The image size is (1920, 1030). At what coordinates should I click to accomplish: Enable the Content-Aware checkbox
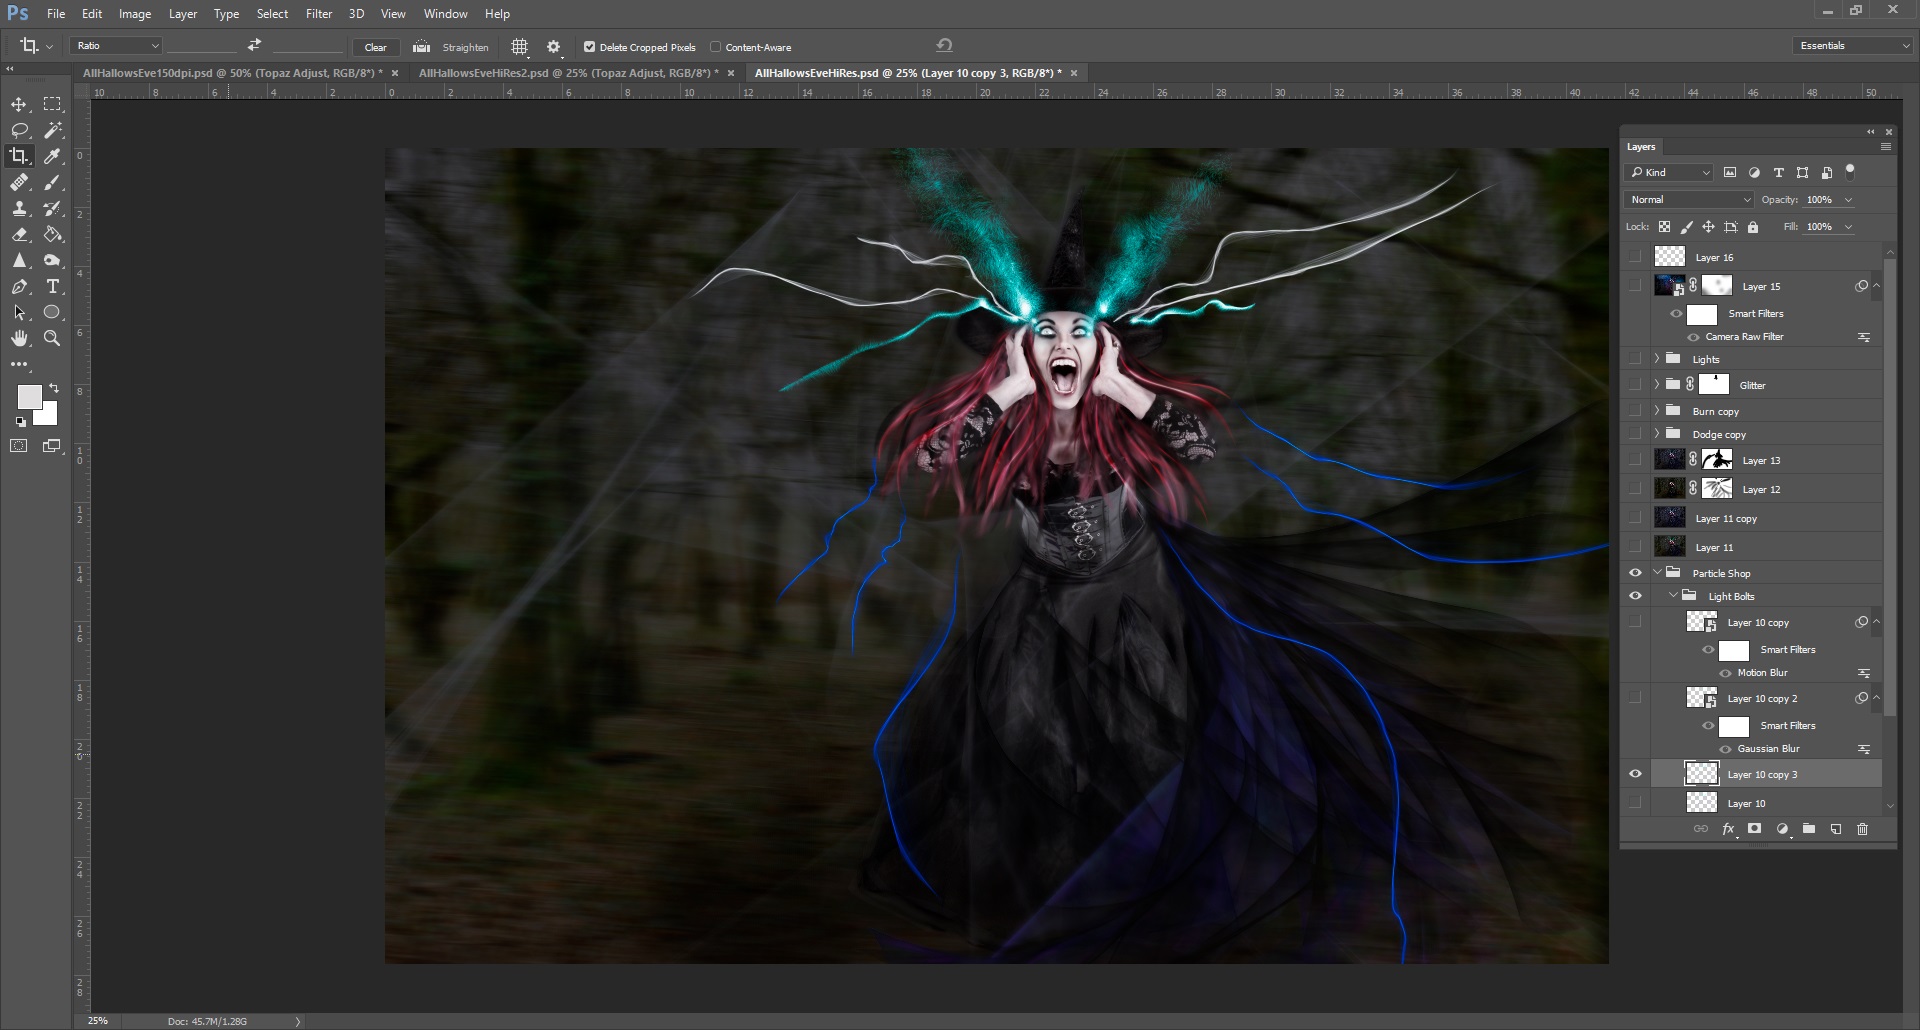(x=715, y=47)
